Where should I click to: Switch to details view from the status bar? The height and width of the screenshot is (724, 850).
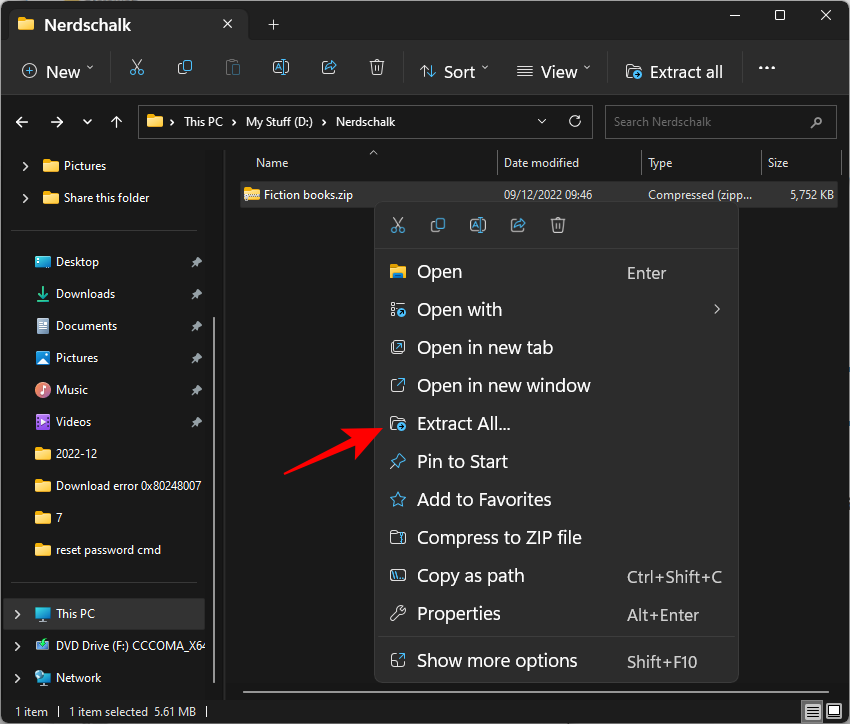coord(812,711)
